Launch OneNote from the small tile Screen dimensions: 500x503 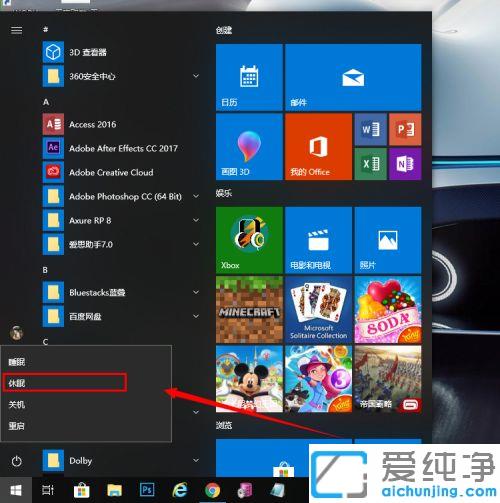click(x=405, y=164)
